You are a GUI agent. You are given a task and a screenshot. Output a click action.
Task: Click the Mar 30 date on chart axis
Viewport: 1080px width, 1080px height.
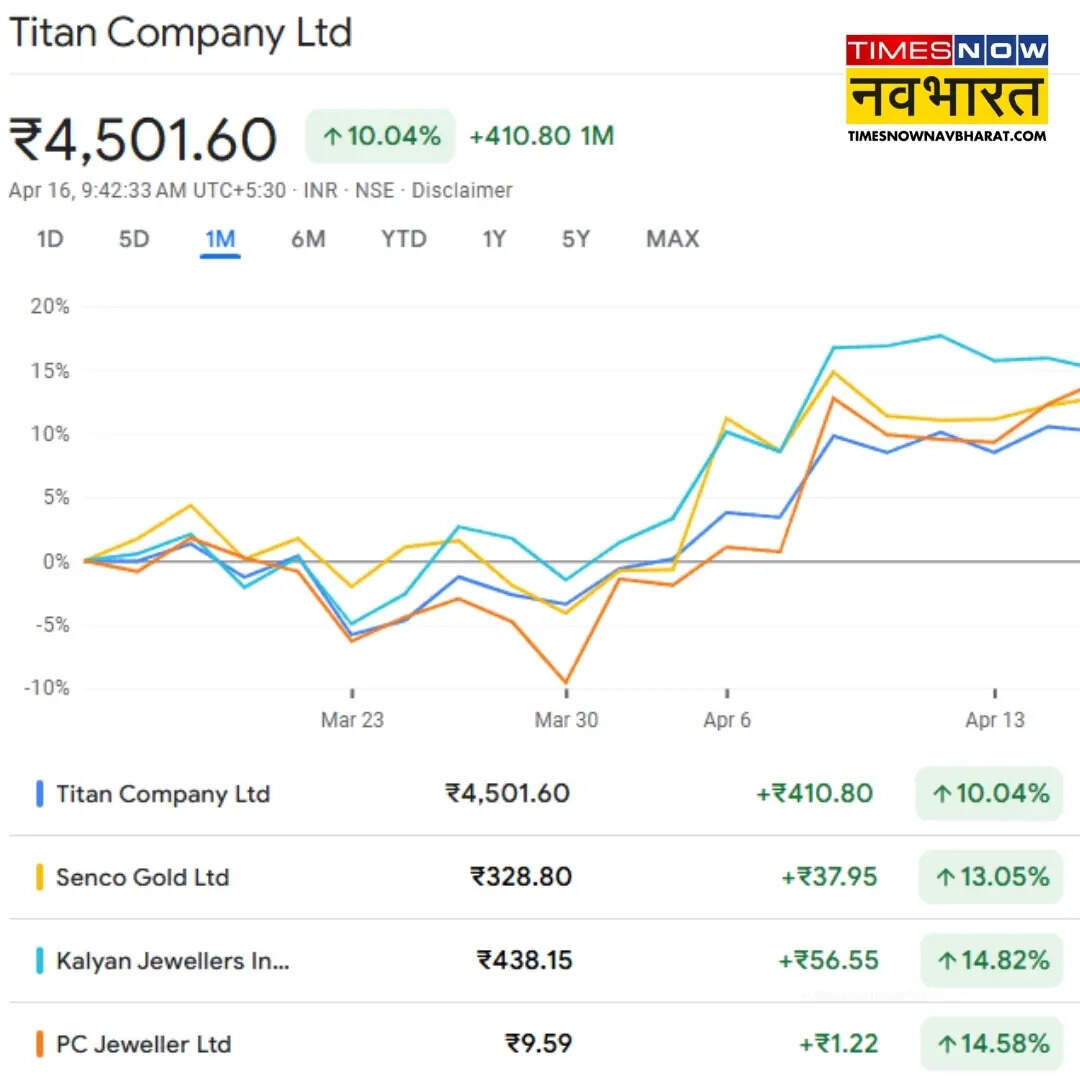click(566, 720)
